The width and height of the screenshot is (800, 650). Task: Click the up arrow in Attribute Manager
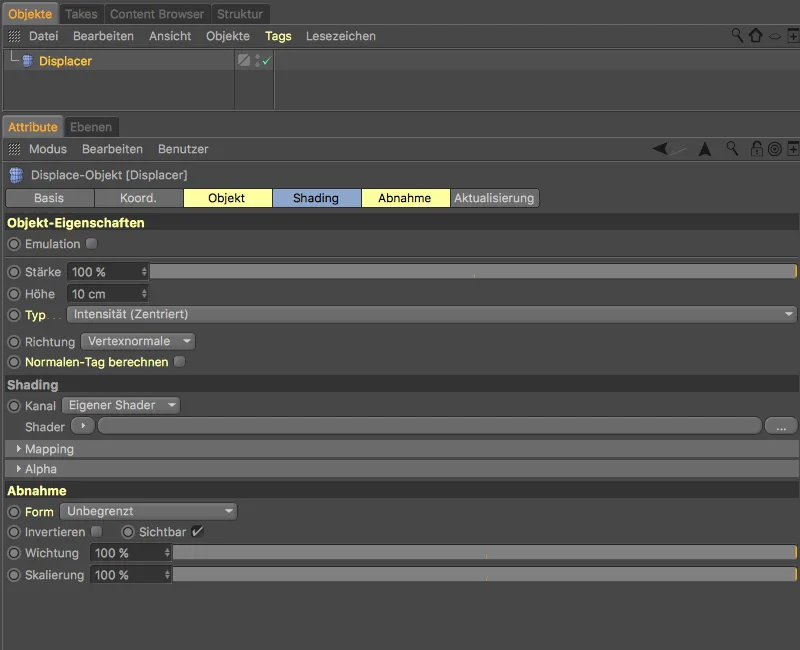(705, 149)
